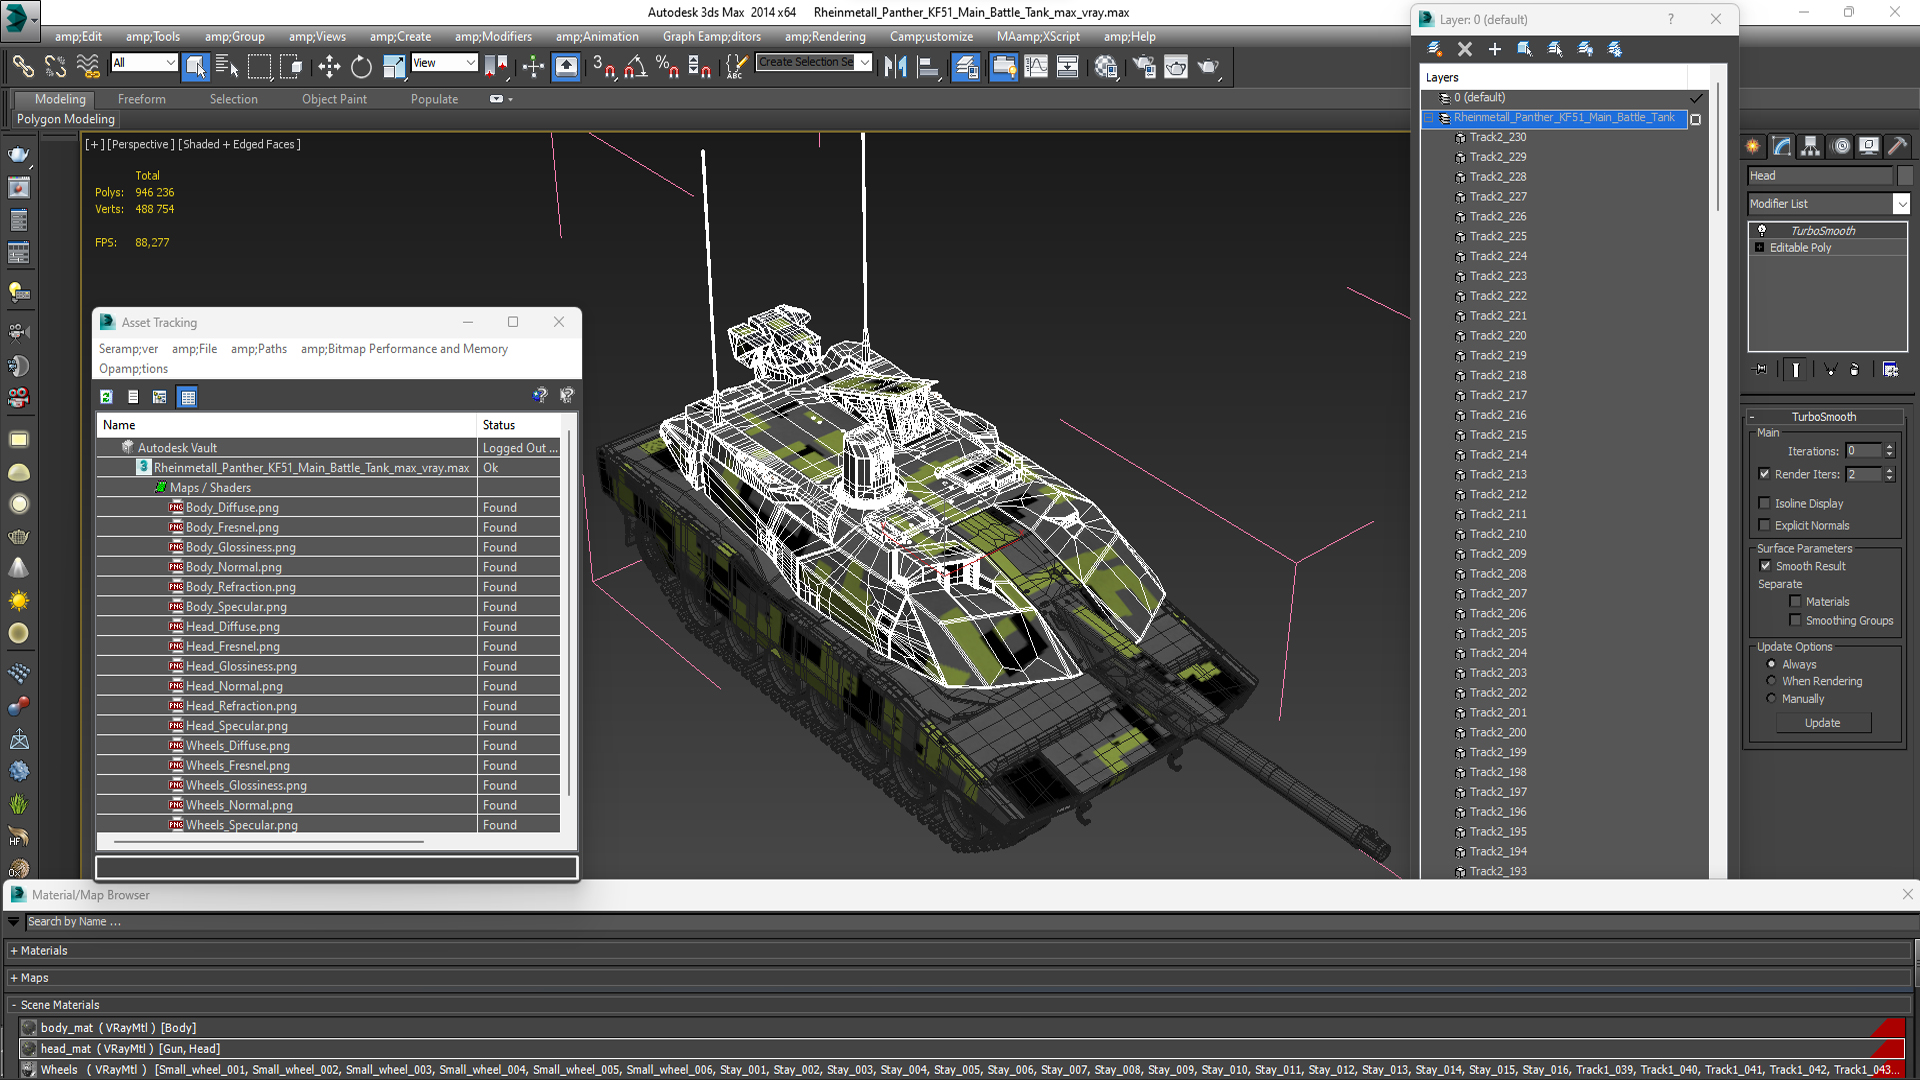Open the amp;Rendering menu
The height and width of the screenshot is (1080, 1920).
click(x=825, y=37)
